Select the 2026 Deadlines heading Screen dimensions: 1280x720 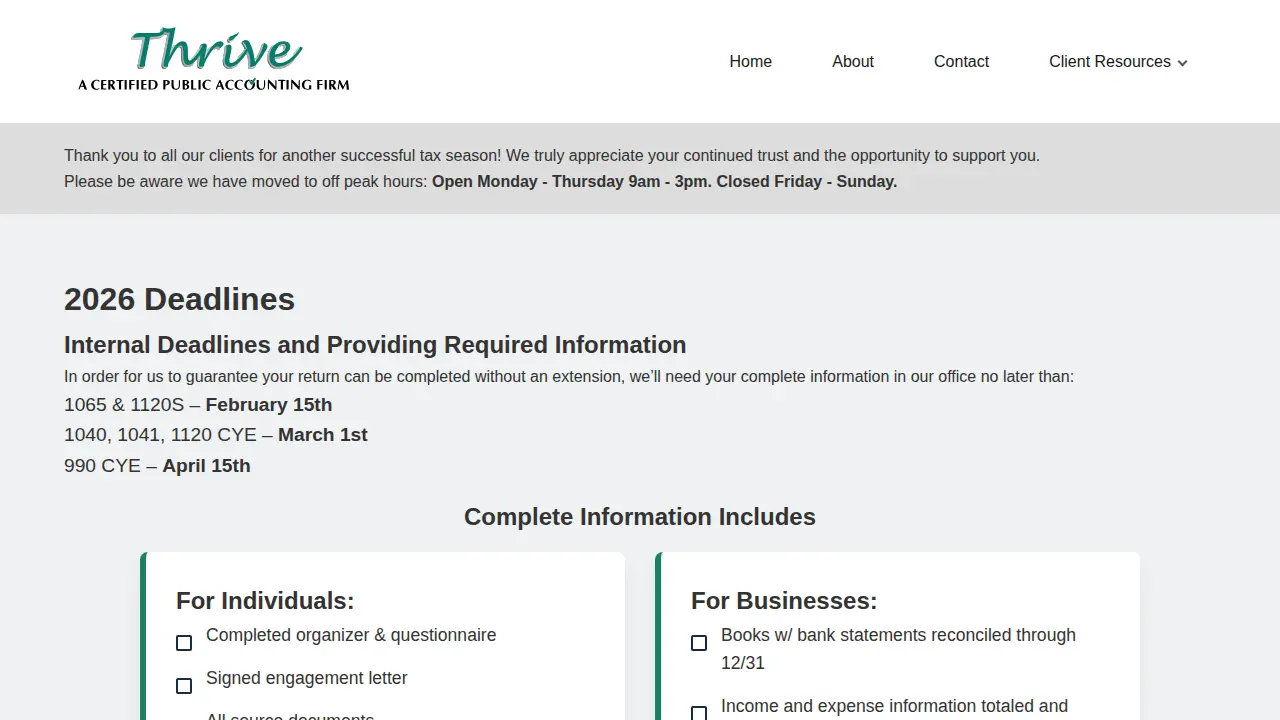[x=179, y=299]
